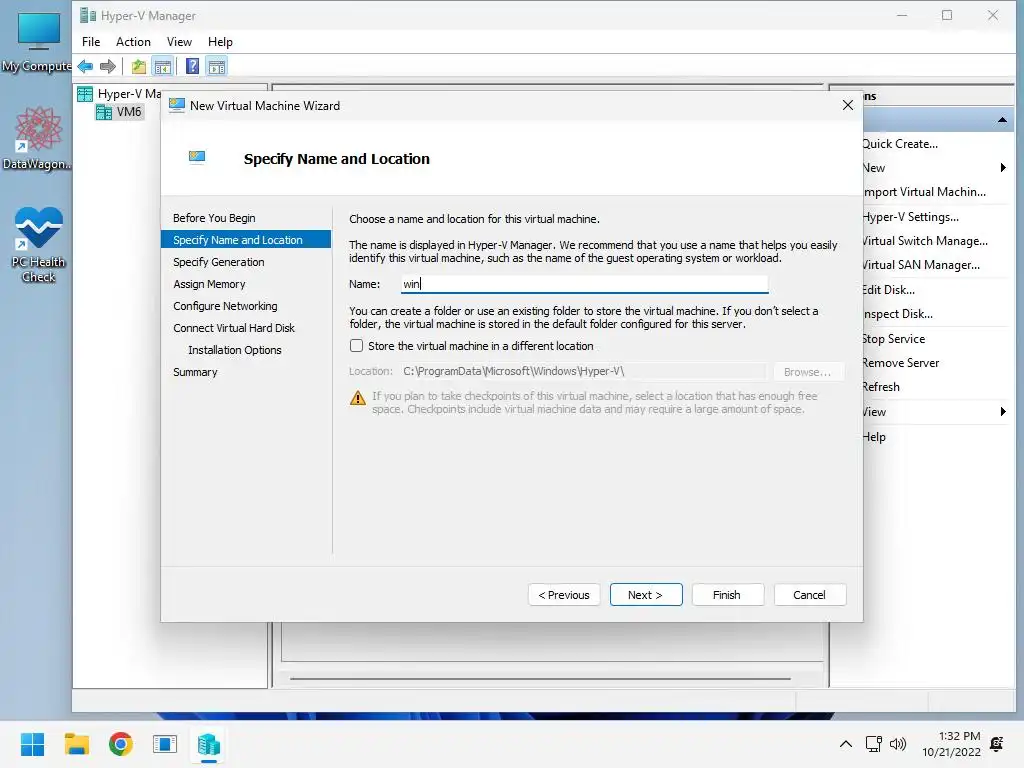Expand the New submenu arrow in Actions
The image size is (1024, 768).
1003,168
